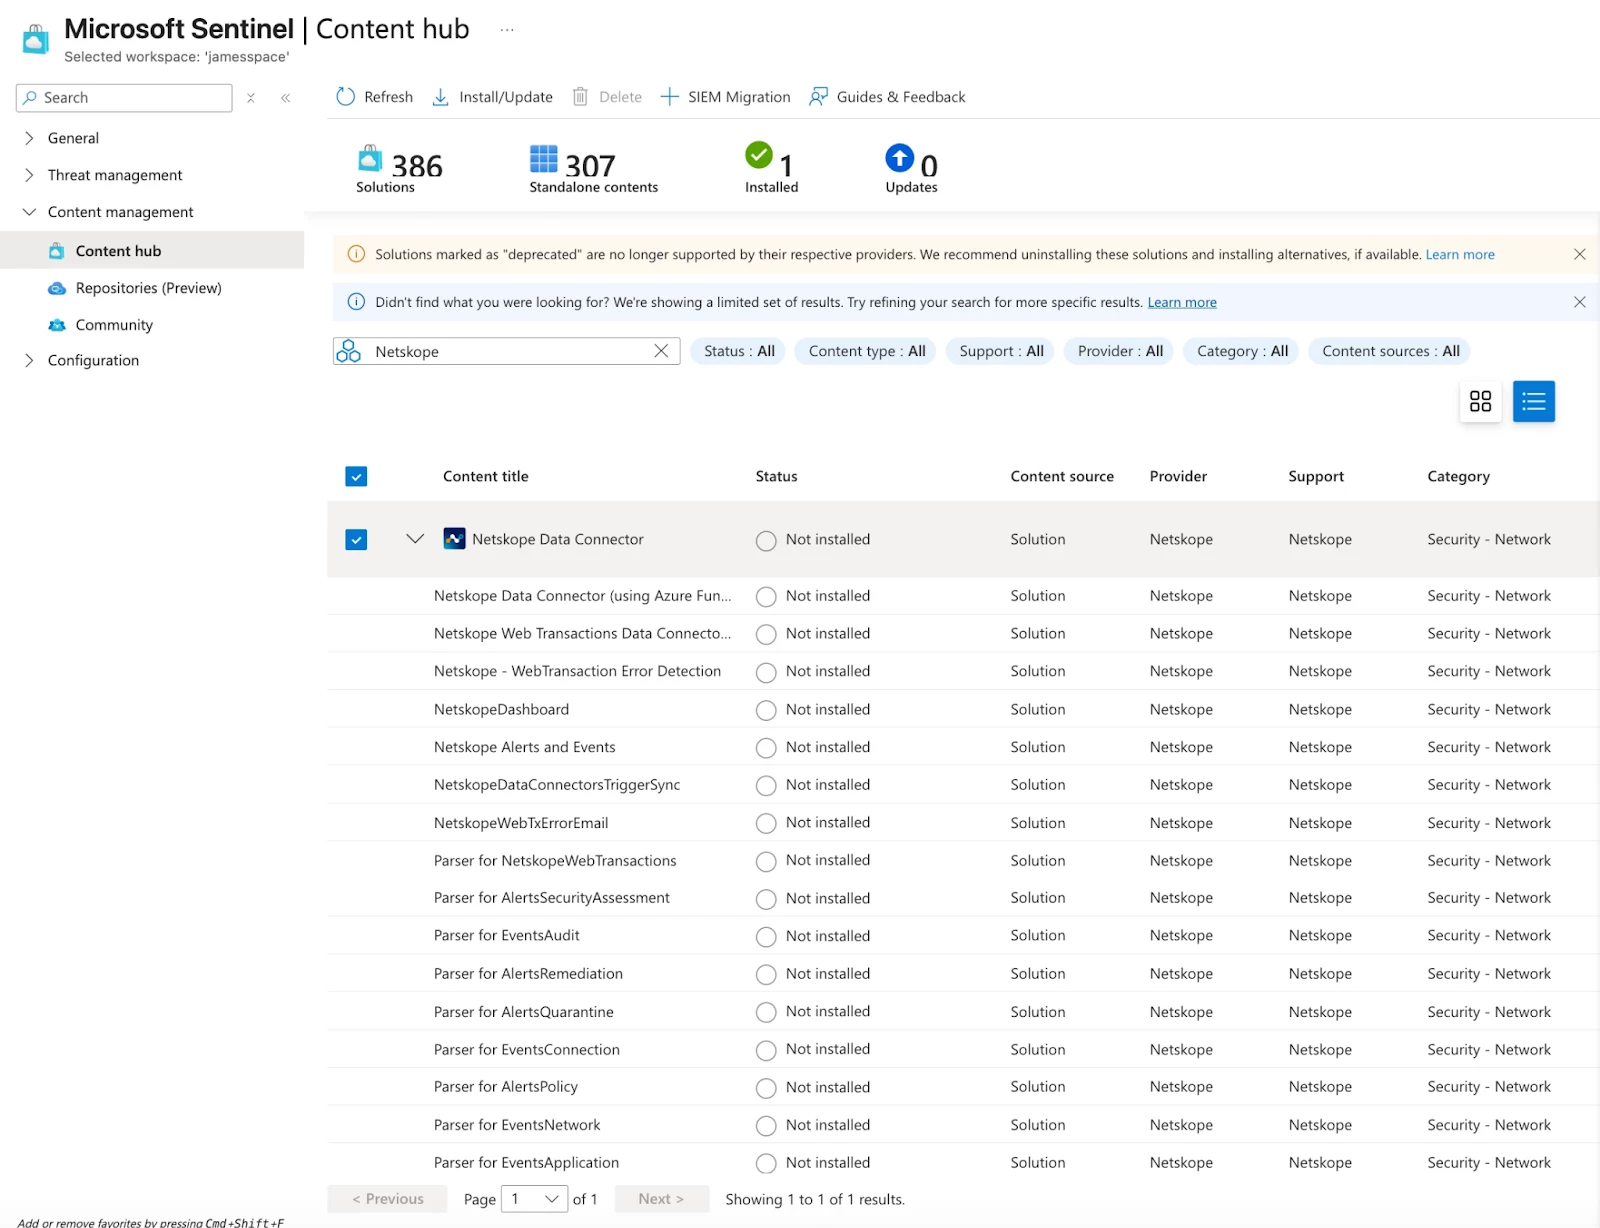Dismiss the deprecated solutions warning banner
Image resolution: width=1600 pixels, height=1228 pixels.
click(1580, 254)
